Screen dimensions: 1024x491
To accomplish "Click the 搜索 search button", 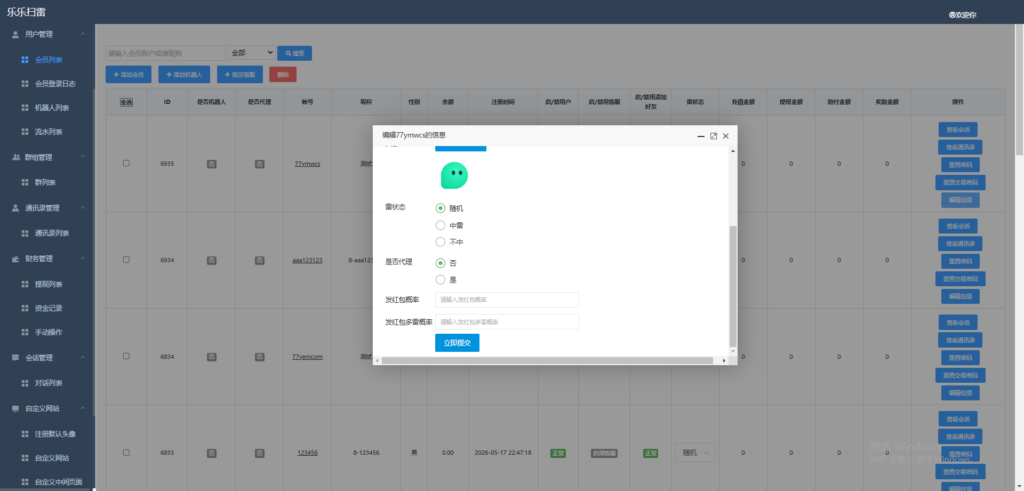I will [295, 53].
